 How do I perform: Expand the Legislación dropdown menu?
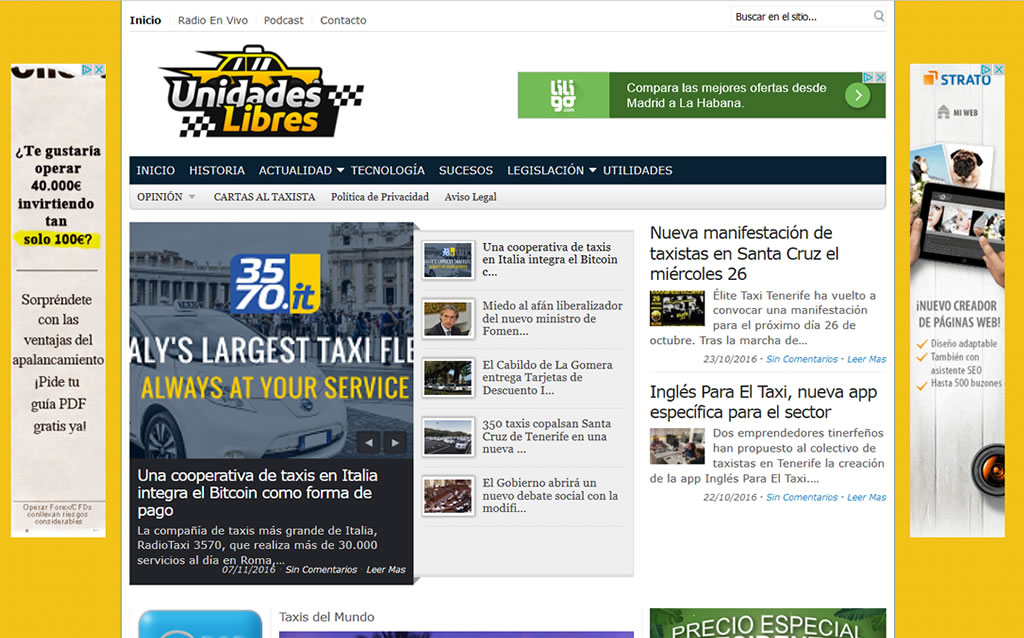tap(592, 171)
